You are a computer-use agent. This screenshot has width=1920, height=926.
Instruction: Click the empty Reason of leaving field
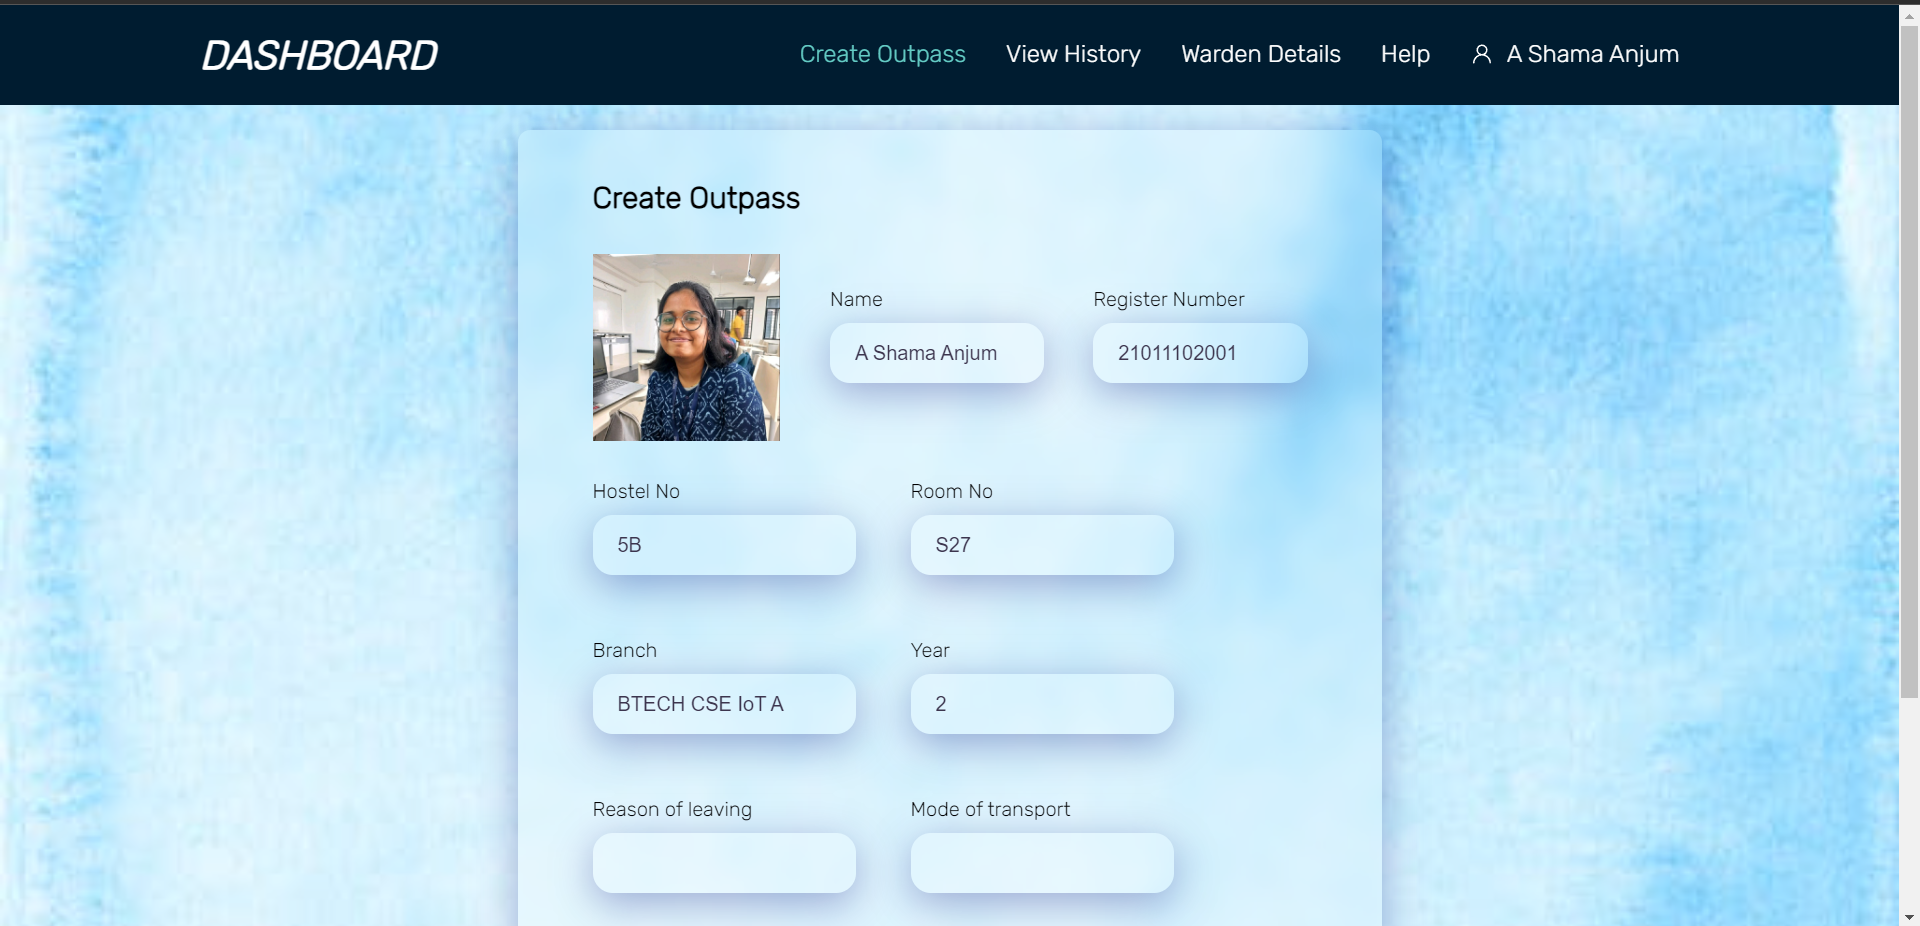tap(723, 863)
